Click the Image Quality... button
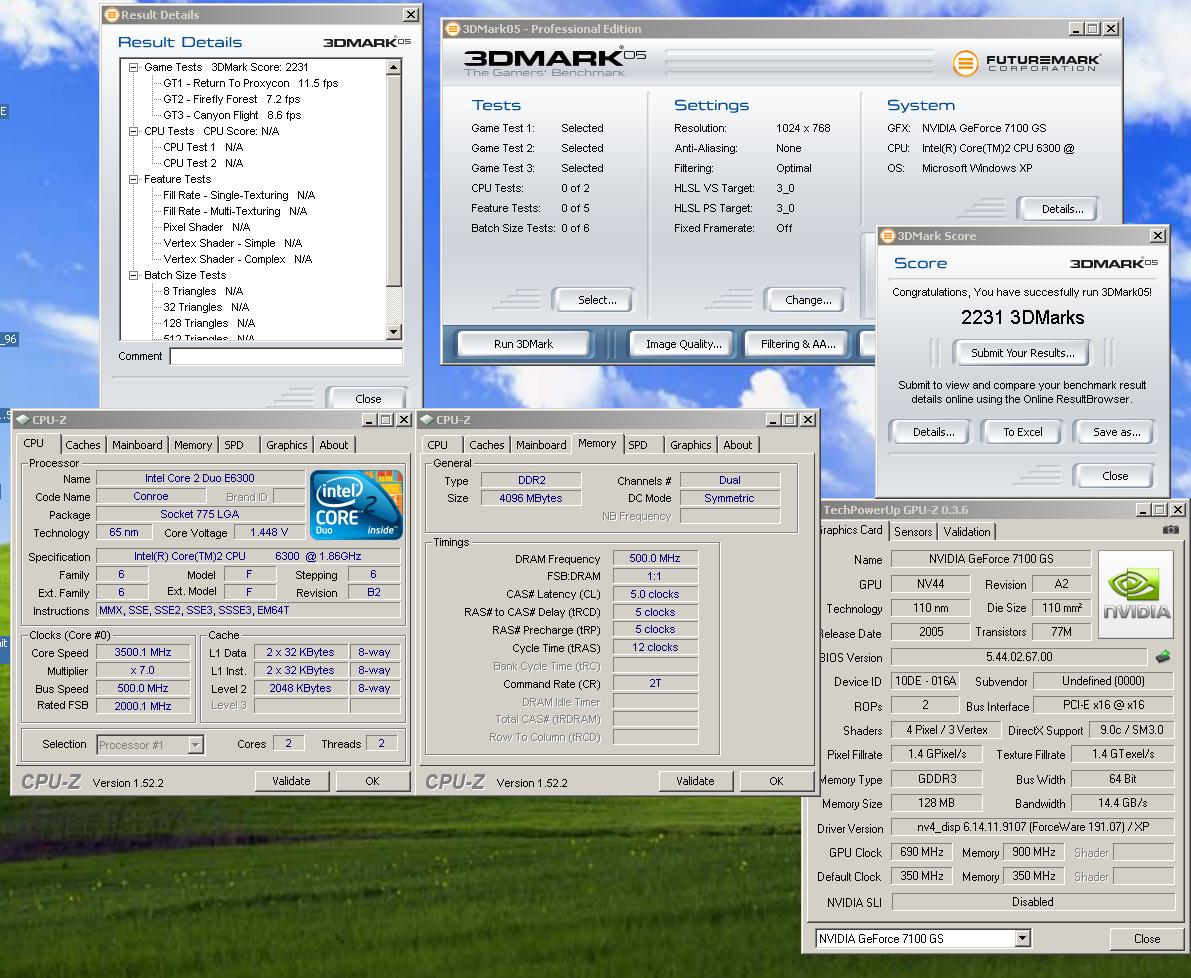 coord(683,344)
